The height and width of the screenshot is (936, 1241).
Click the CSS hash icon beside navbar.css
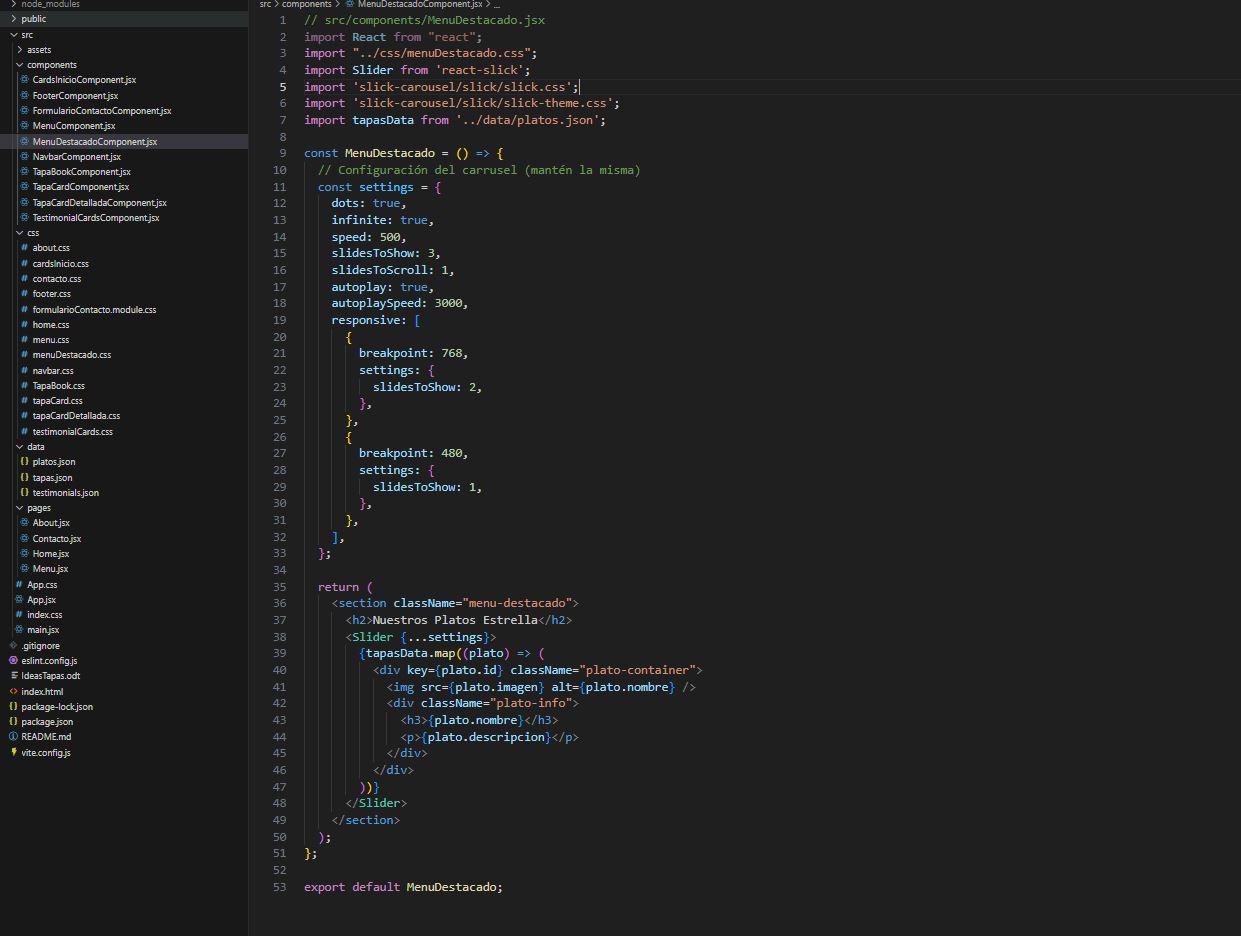click(x=24, y=371)
